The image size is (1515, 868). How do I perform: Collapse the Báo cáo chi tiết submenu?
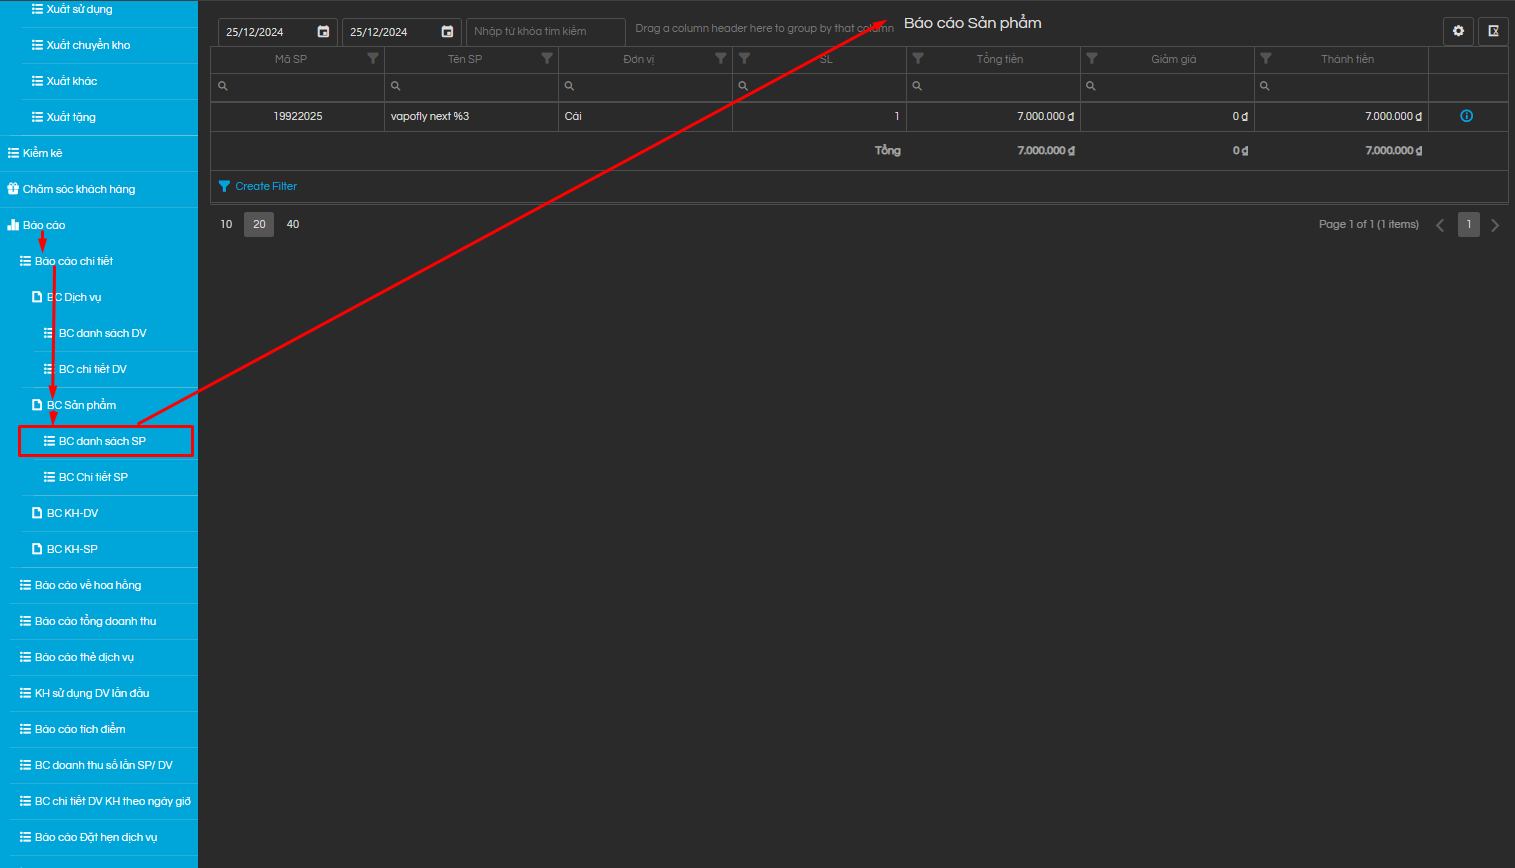click(73, 261)
